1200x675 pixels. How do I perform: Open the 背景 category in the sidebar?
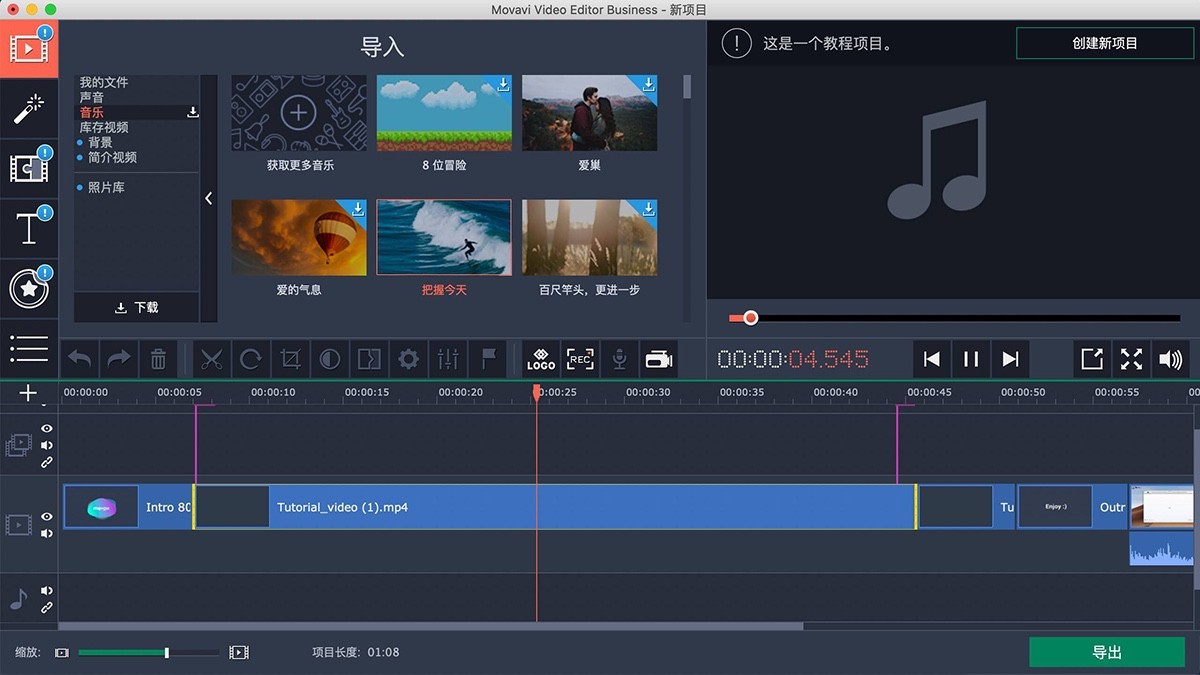100,143
